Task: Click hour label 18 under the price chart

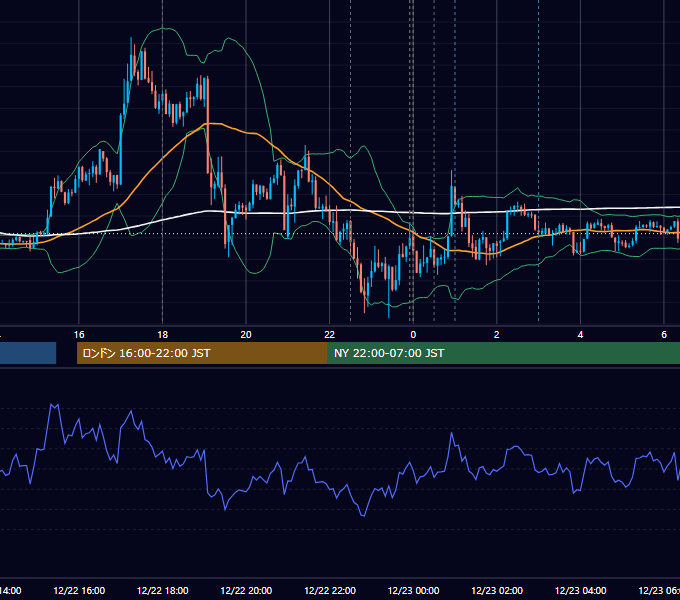Action: tap(163, 334)
